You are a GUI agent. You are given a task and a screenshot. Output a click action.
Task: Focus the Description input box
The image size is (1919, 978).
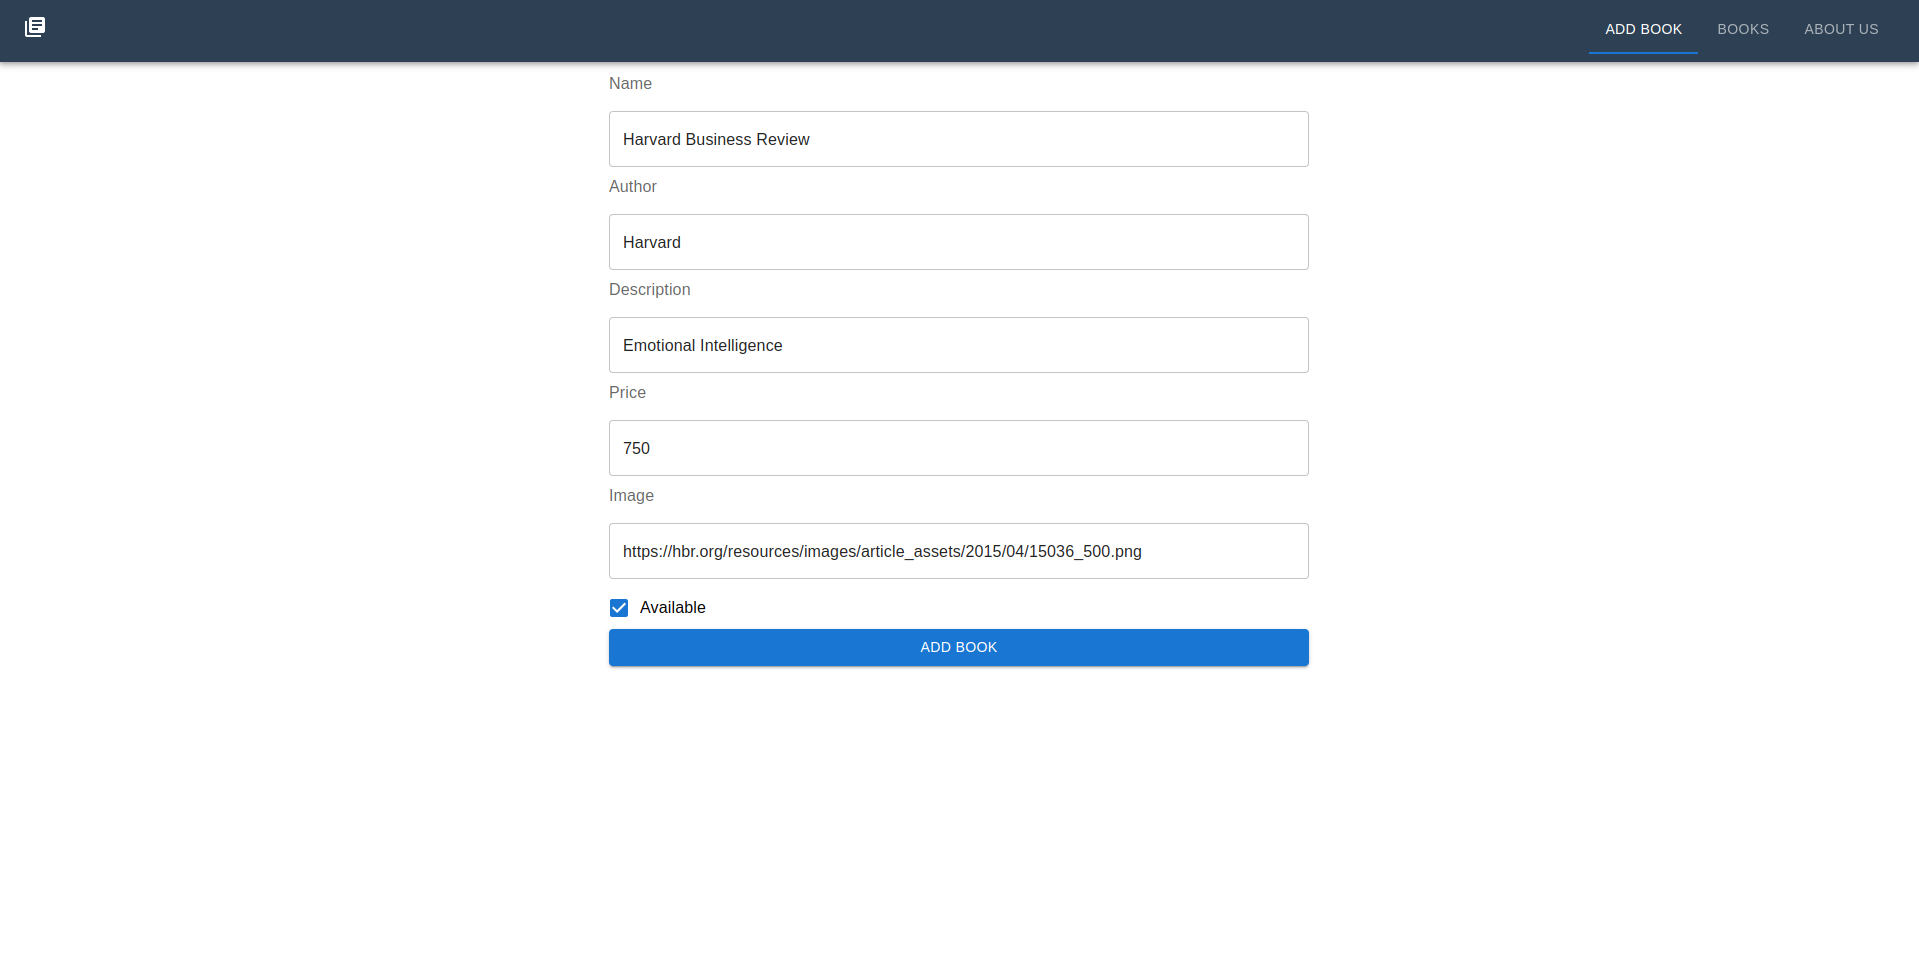tap(958, 345)
